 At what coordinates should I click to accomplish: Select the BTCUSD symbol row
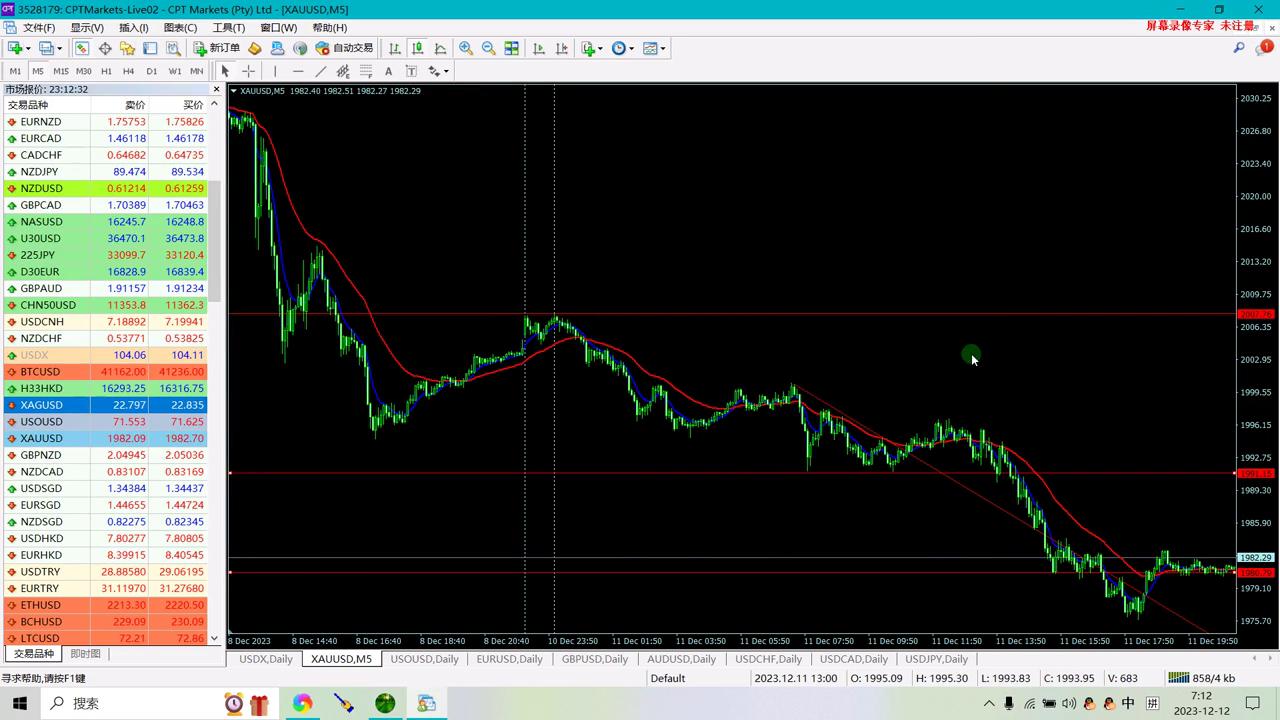pos(105,372)
